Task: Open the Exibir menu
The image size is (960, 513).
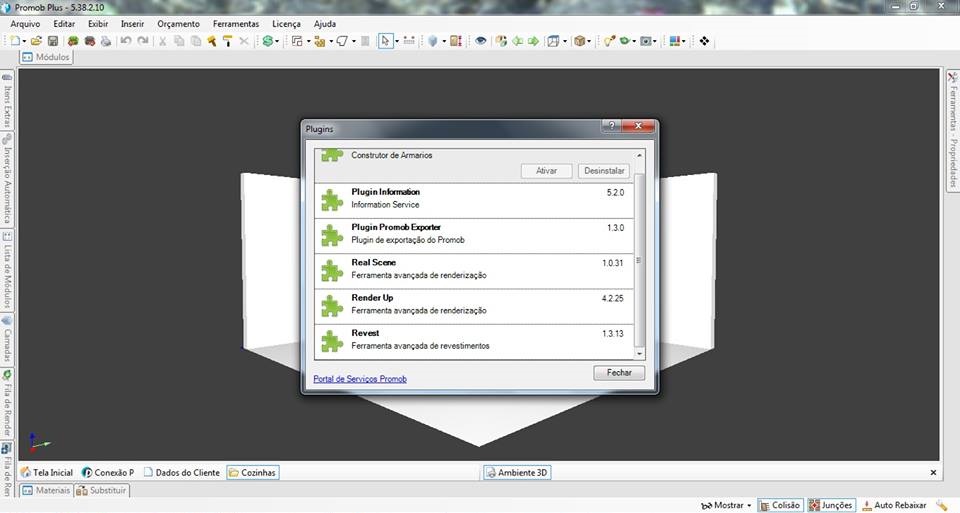Action: coord(98,24)
